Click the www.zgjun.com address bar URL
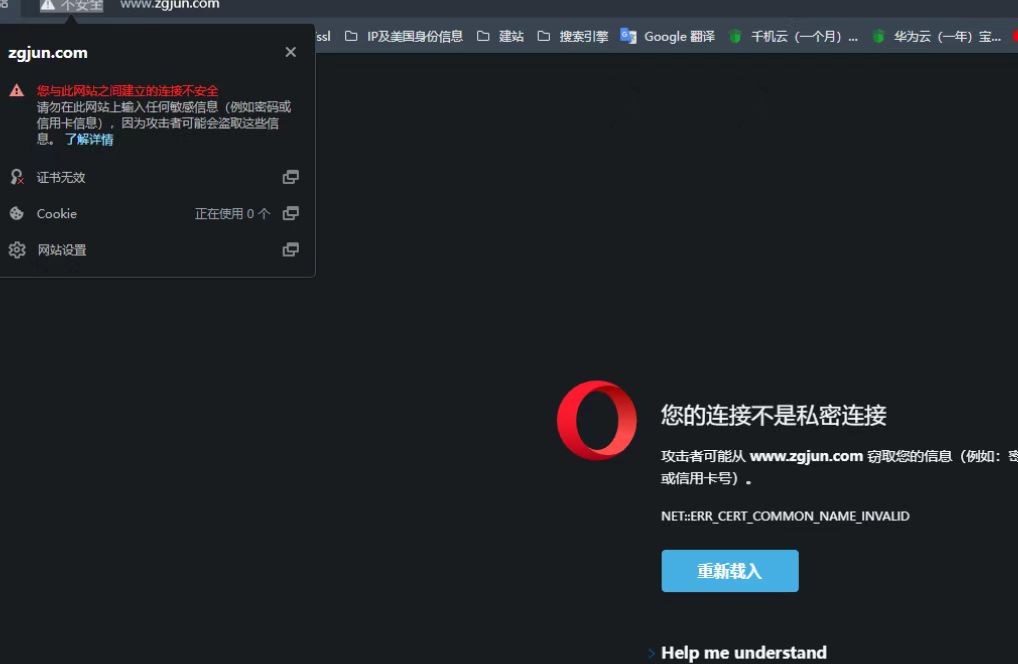The image size is (1018, 664). [170, 5]
